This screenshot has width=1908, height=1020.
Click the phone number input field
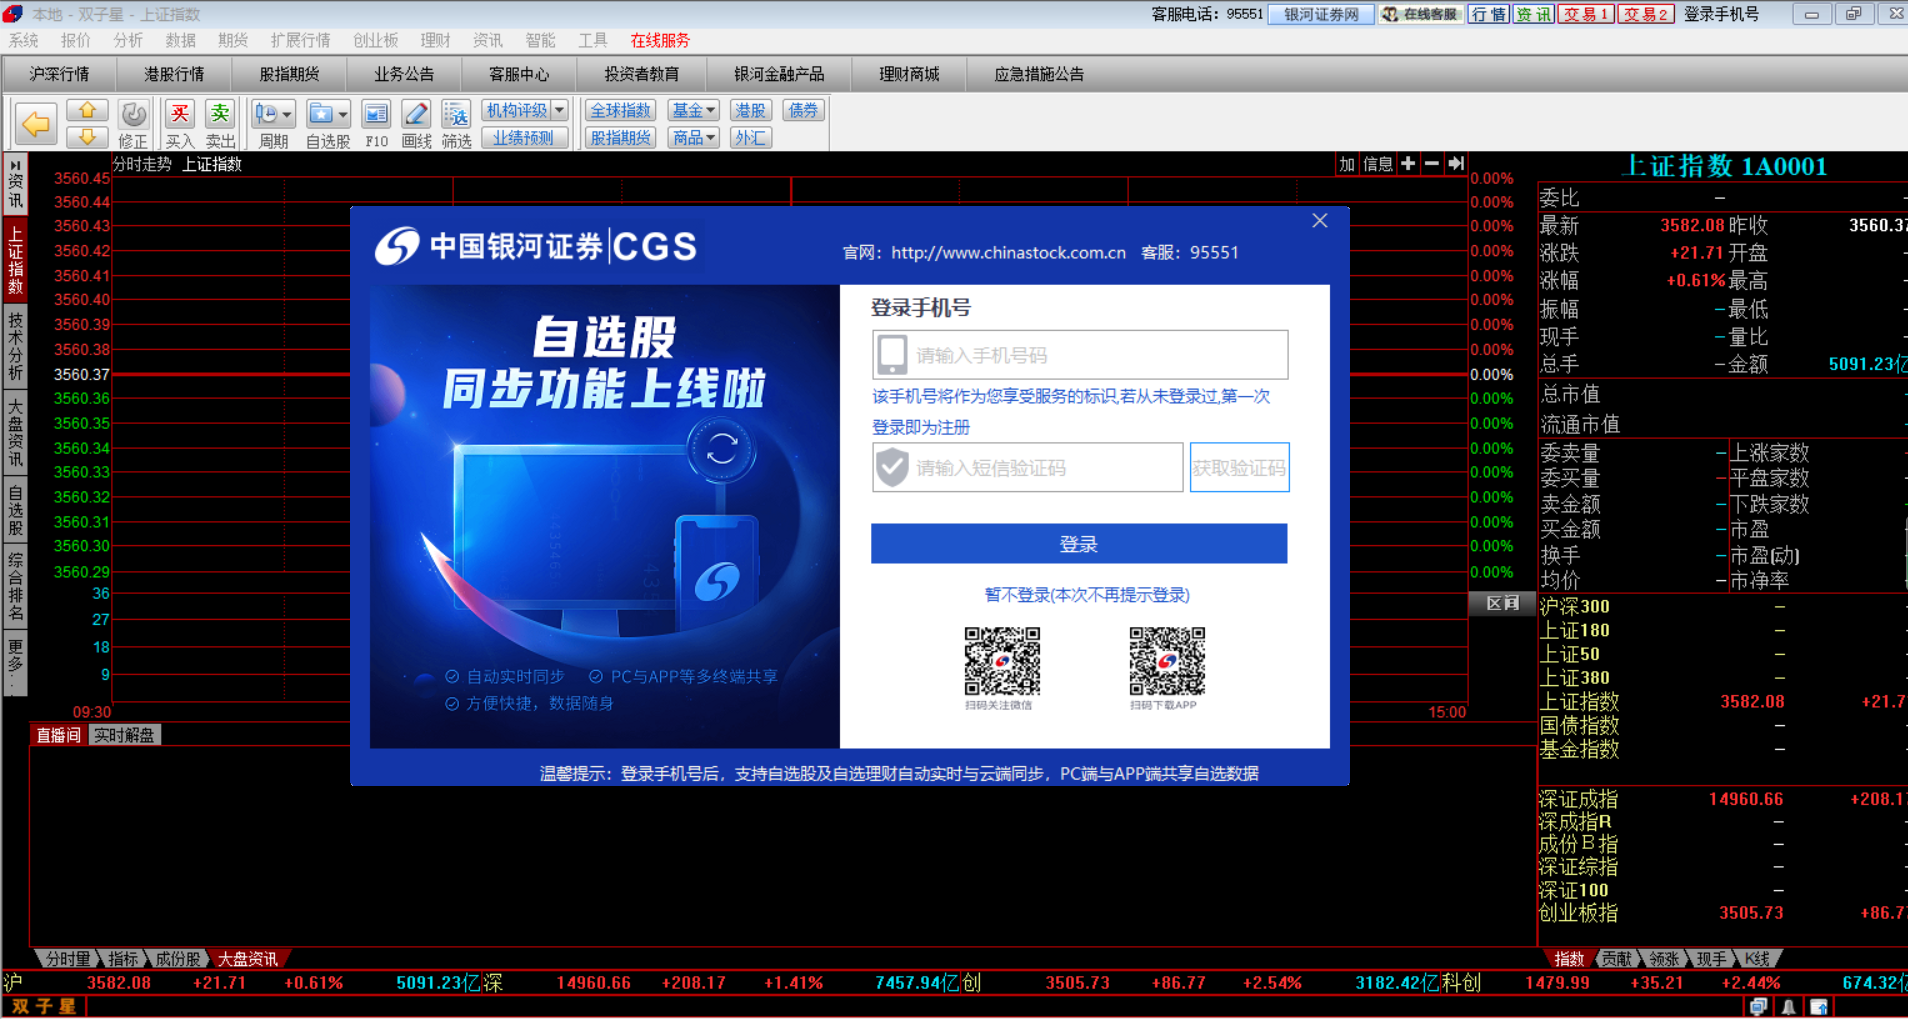tap(1080, 355)
